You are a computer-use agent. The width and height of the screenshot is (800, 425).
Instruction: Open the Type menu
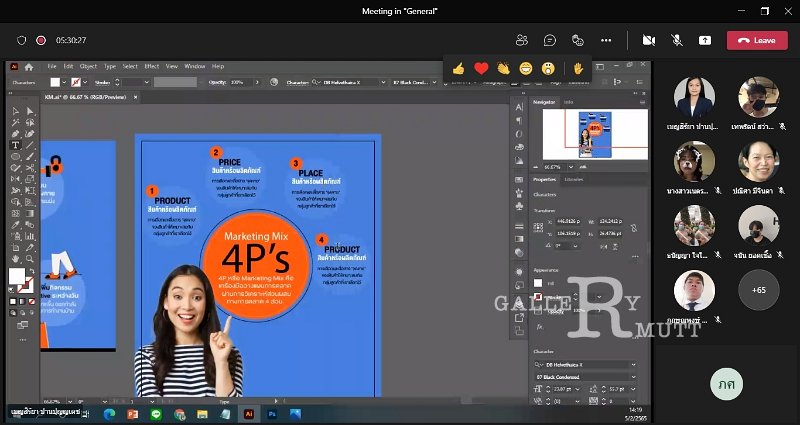click(110, 66)
